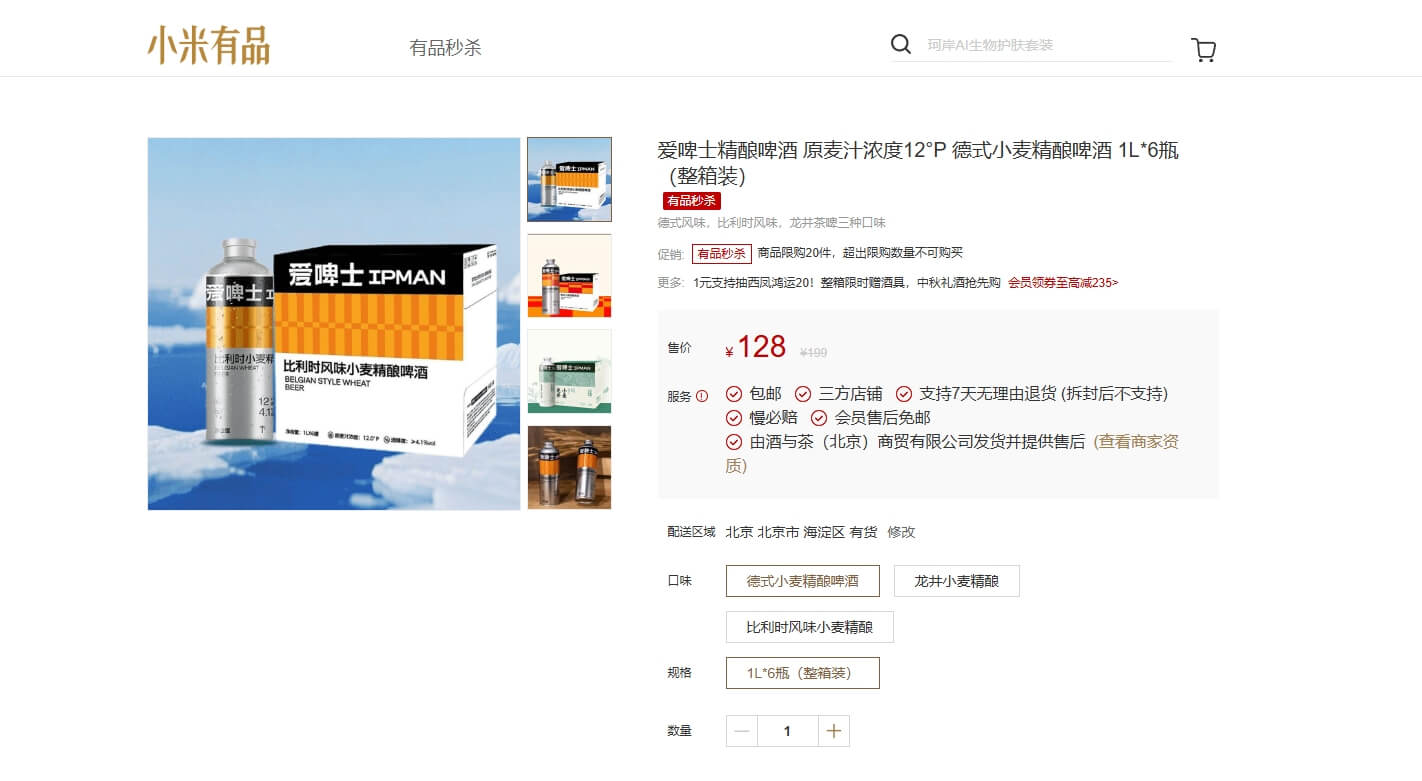This screenshot has height=781, width=1422.
Task: Click the shopping cart icon
Action: coord(1204,48)
